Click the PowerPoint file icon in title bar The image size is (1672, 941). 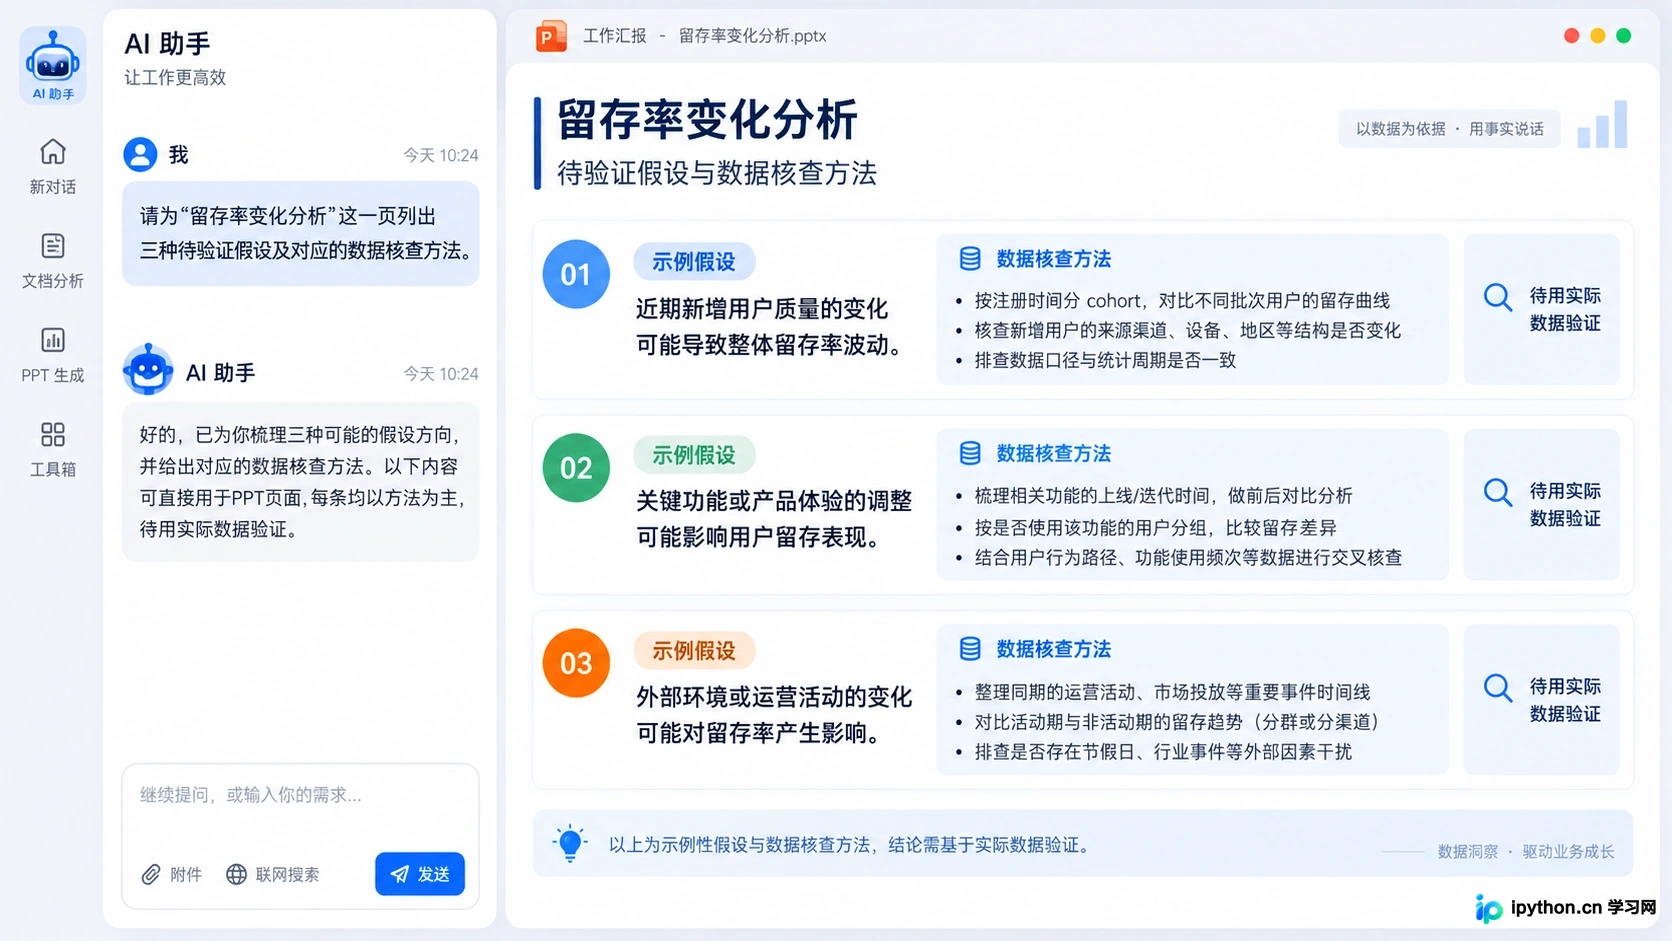(x=551, y=36)
